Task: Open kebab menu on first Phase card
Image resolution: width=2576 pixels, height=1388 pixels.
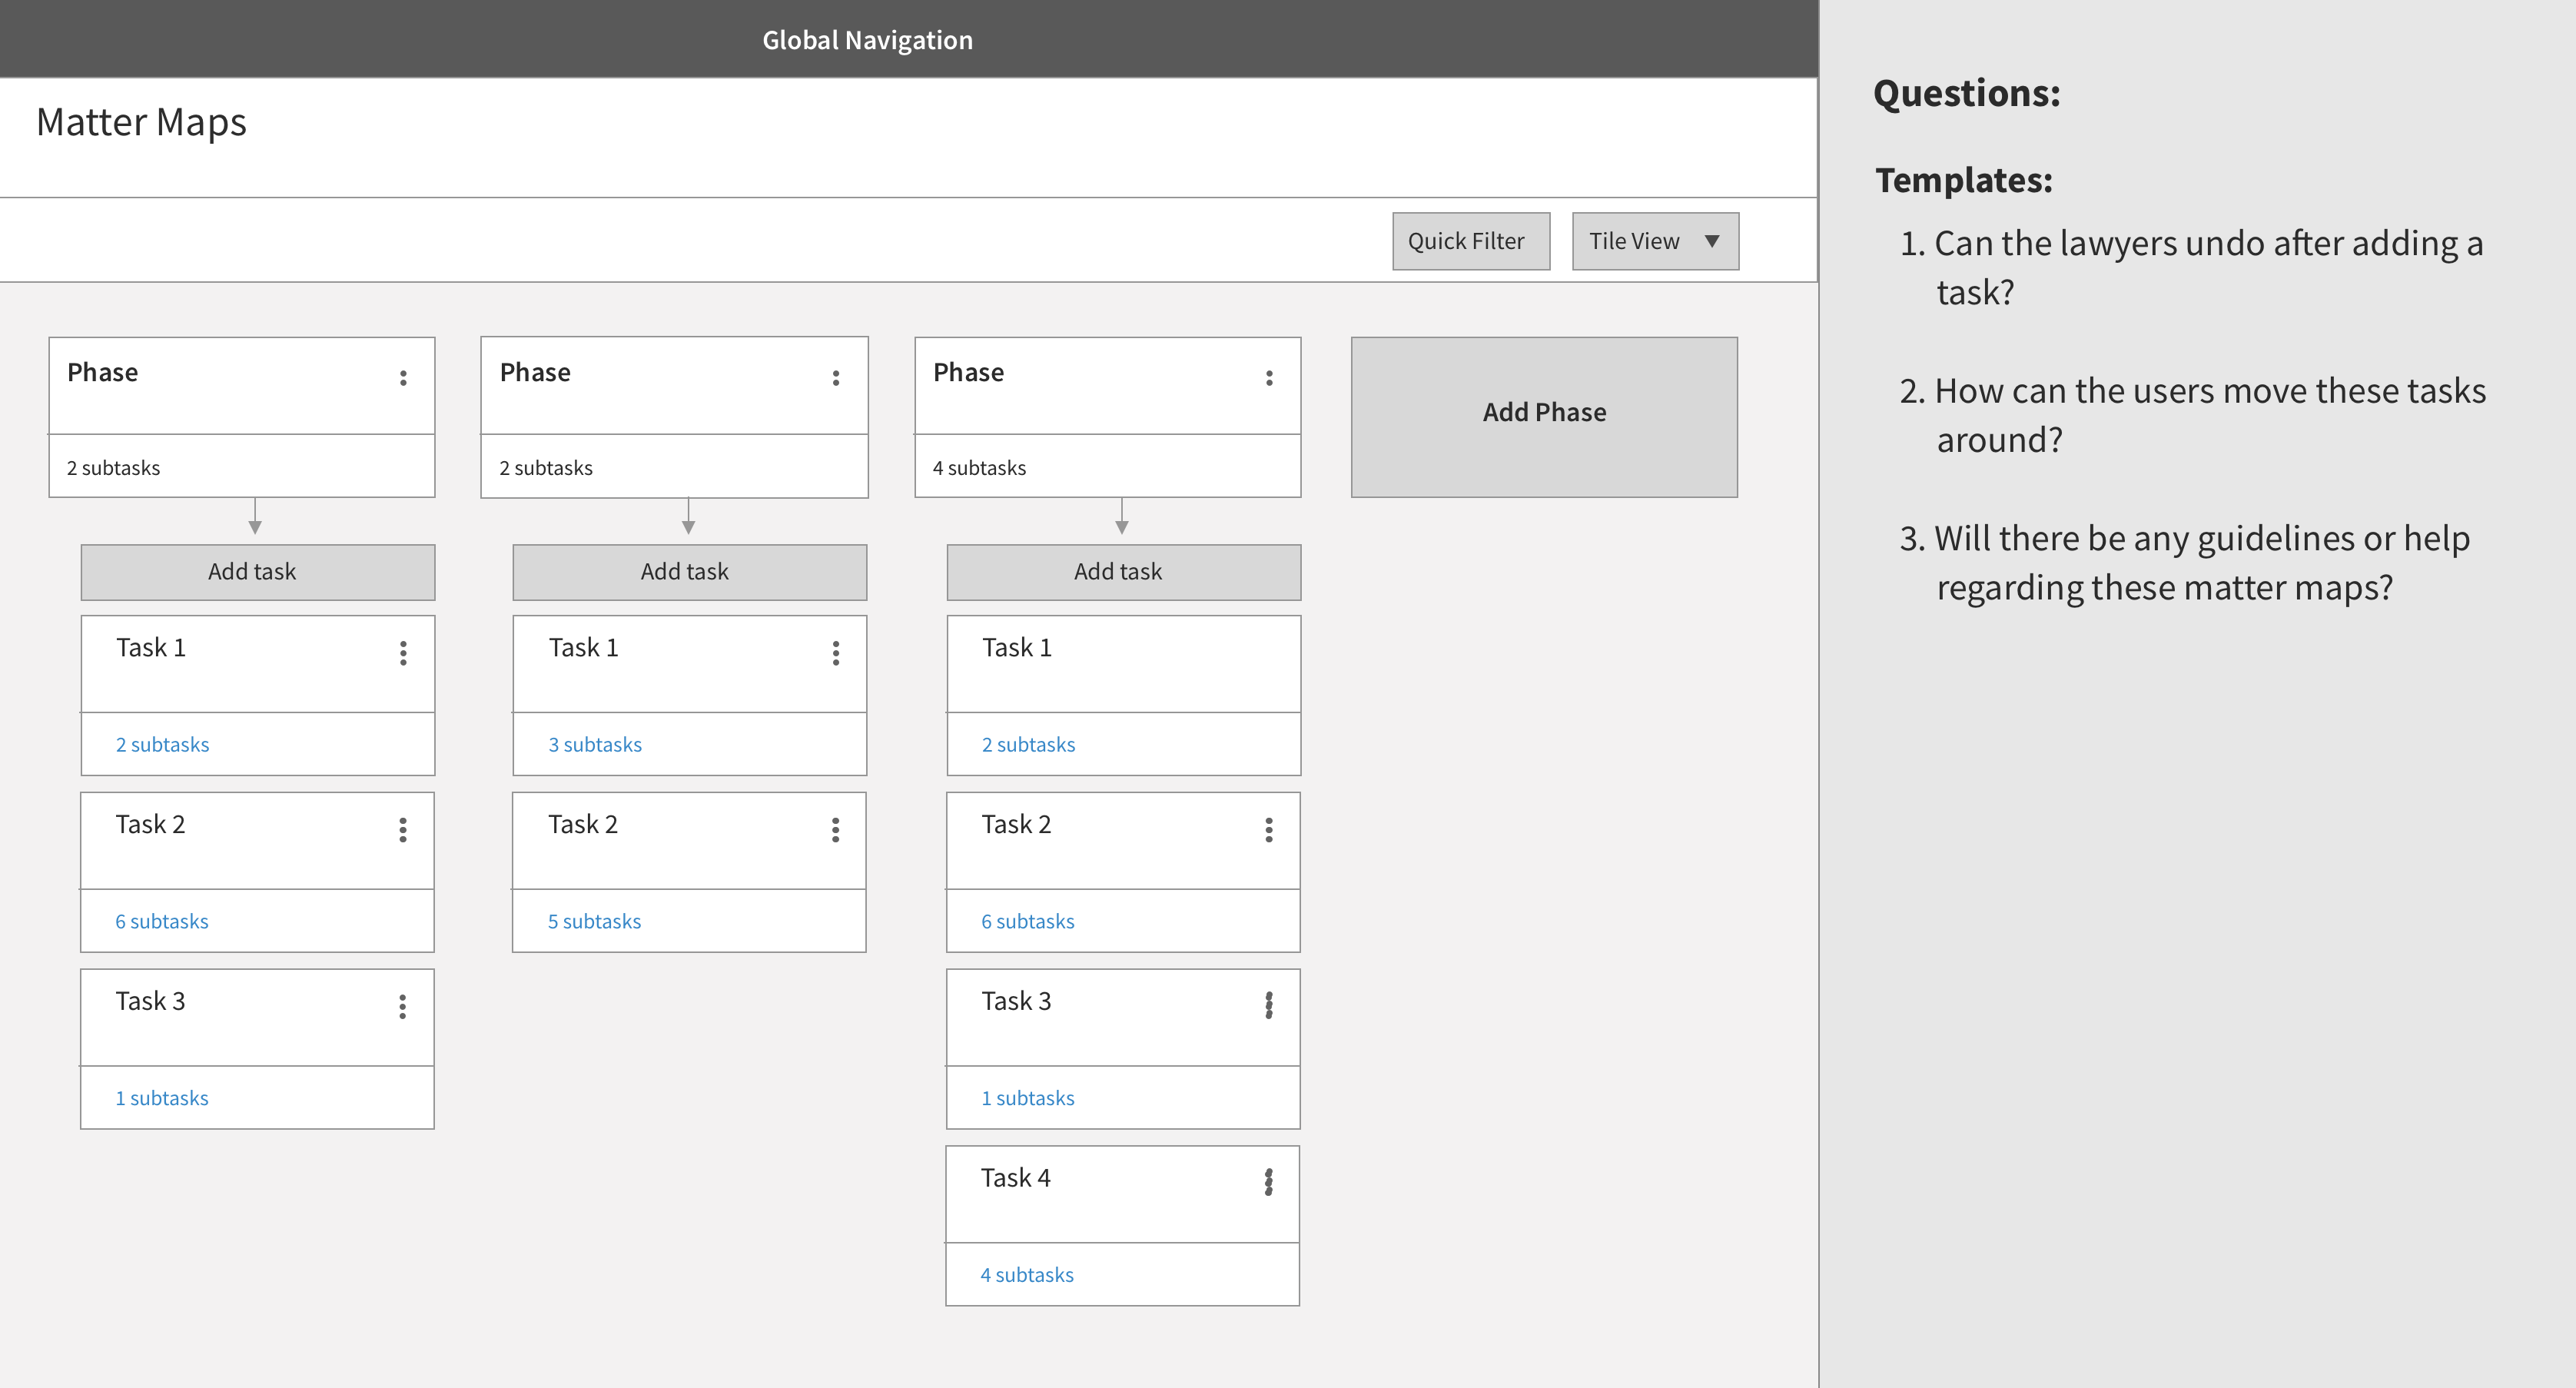Action: (403, 378)
